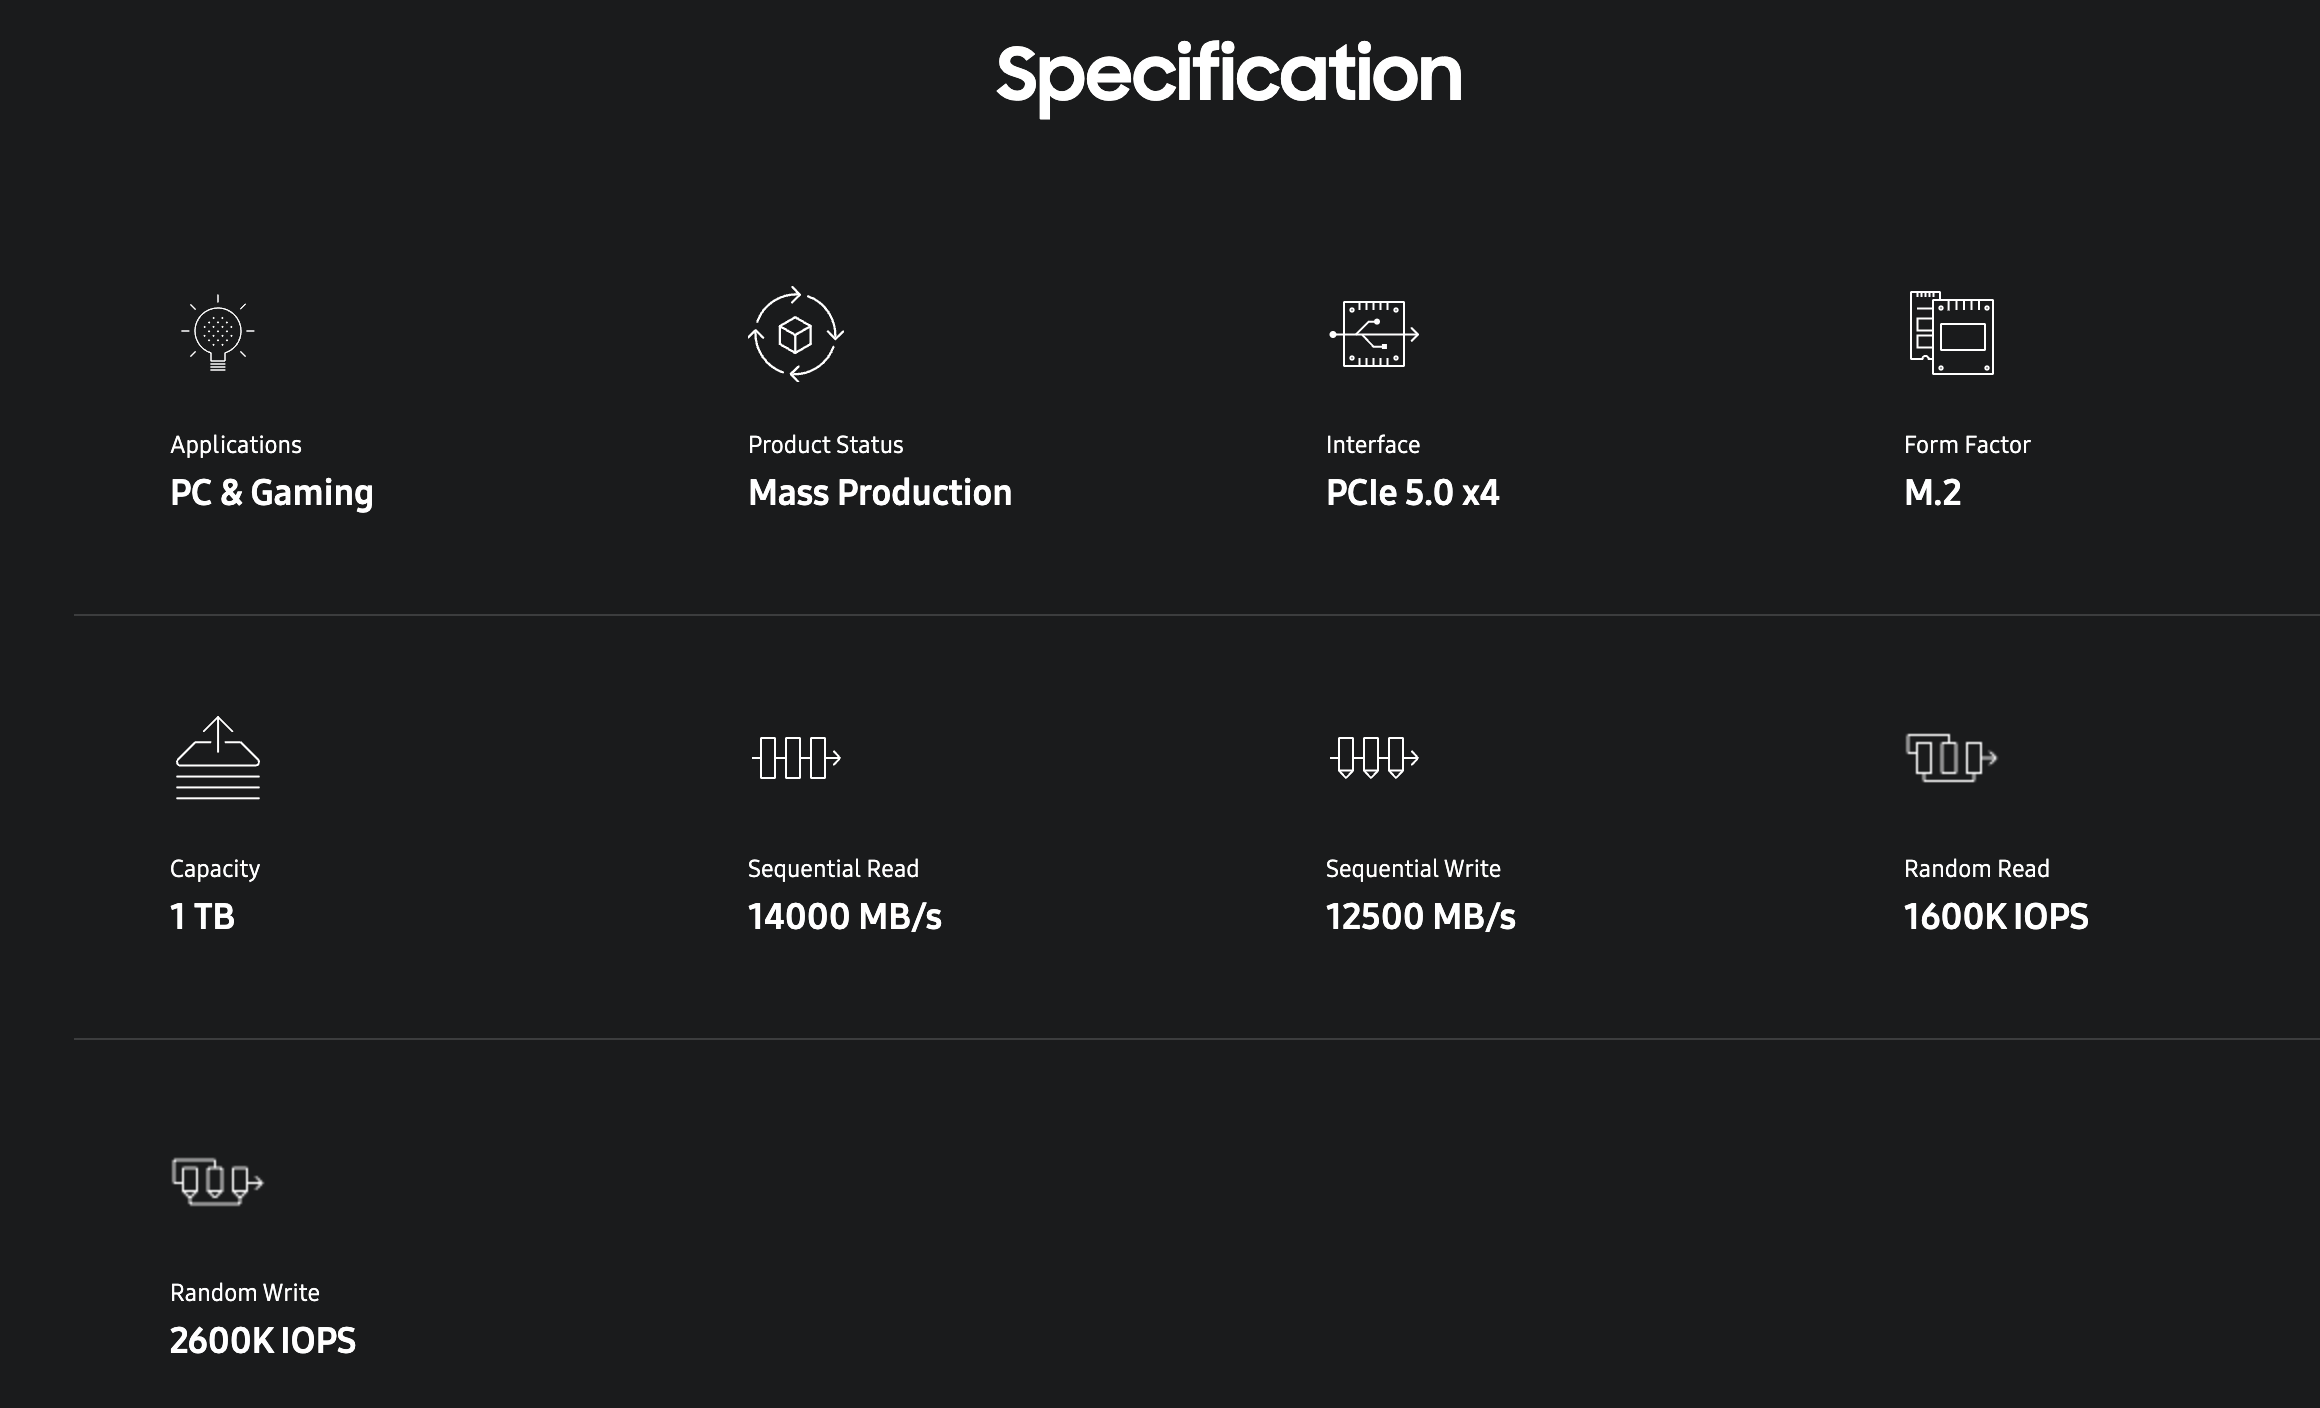Click the Random Read icon
Image resolution: width=2320 pixels, height=1408 pixels.
click(x=1951, y=757)
